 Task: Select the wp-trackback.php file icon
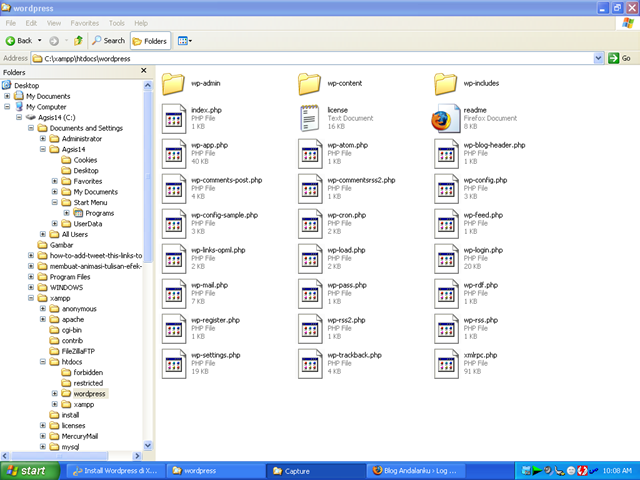pyautogui.click(x=310, y=364)
